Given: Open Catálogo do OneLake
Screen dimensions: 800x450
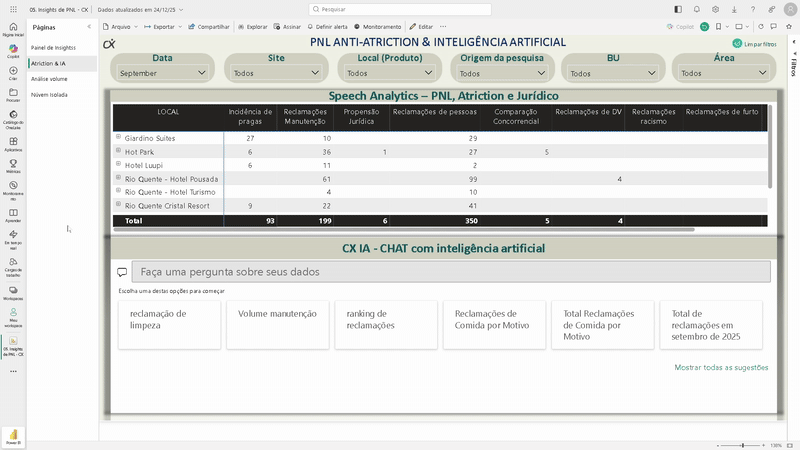Looking at the screenshot, I should (13, 119).
